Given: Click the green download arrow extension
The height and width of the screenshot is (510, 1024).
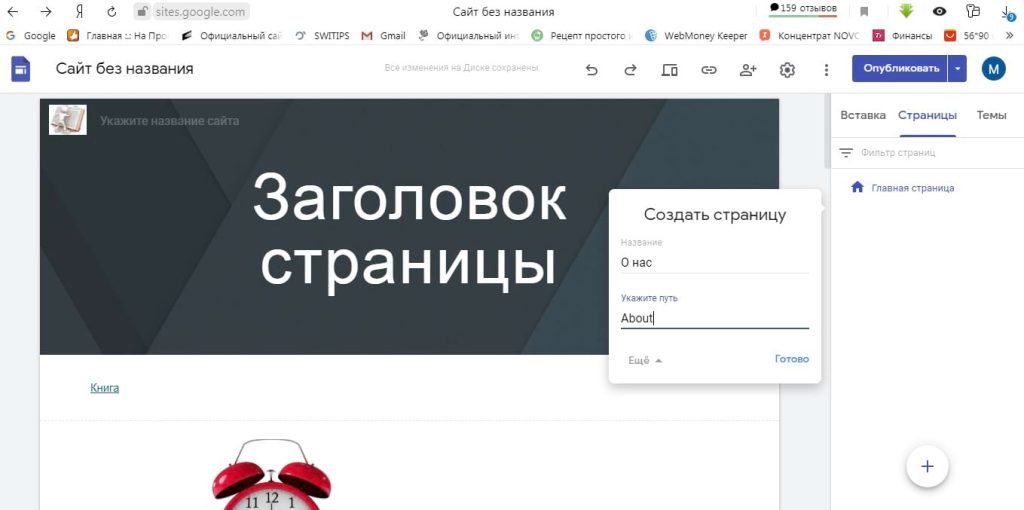Looking at the screenshot, I should pos(906,11).
